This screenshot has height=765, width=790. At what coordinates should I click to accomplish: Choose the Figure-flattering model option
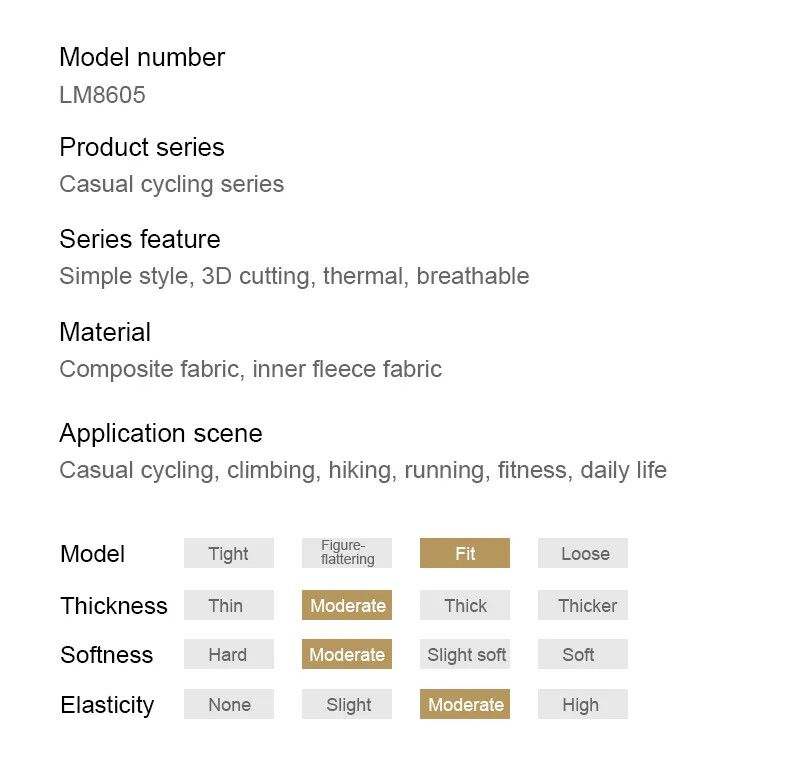tap(347, 553)
